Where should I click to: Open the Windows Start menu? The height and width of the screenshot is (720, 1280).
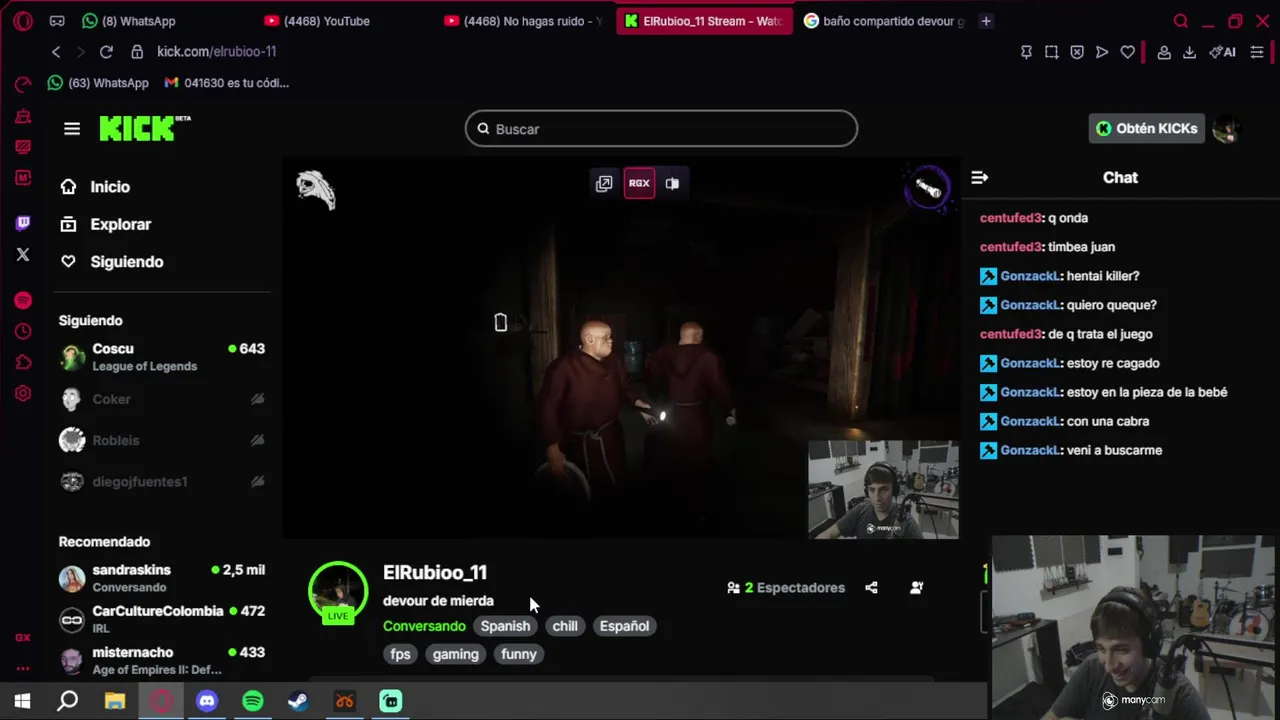[x=22, y=701]
